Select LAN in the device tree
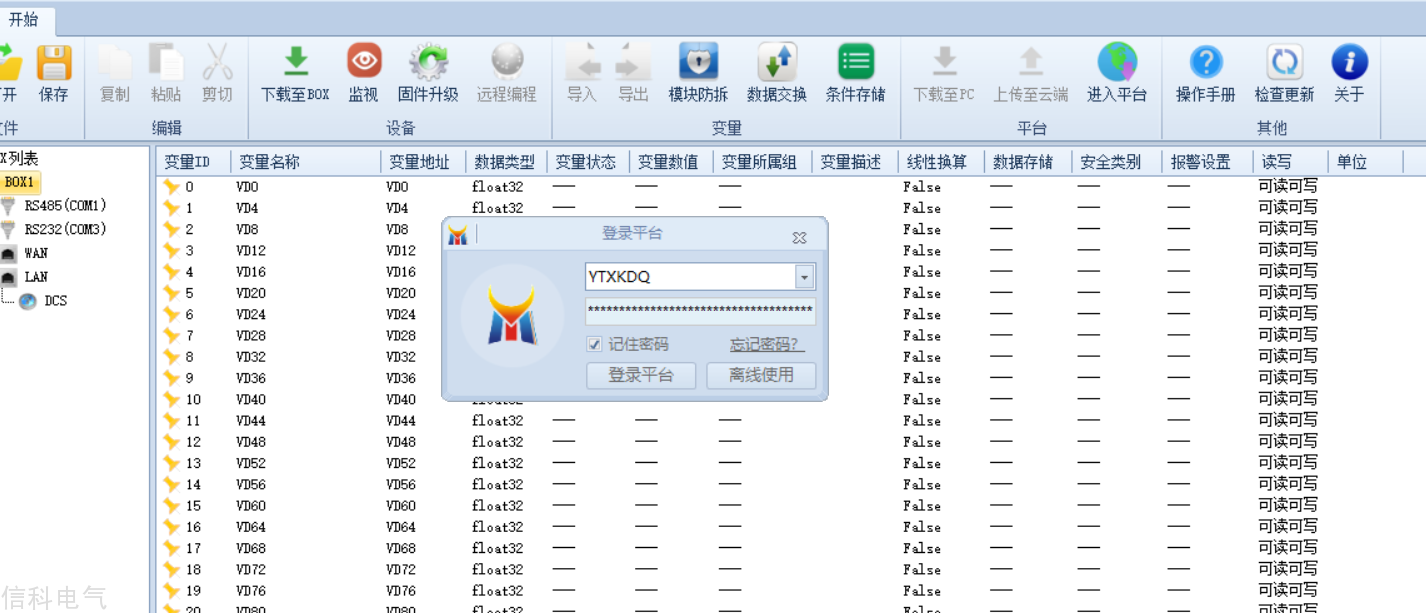This screenshot has height=613, width=1426. [x=36, y=277]
